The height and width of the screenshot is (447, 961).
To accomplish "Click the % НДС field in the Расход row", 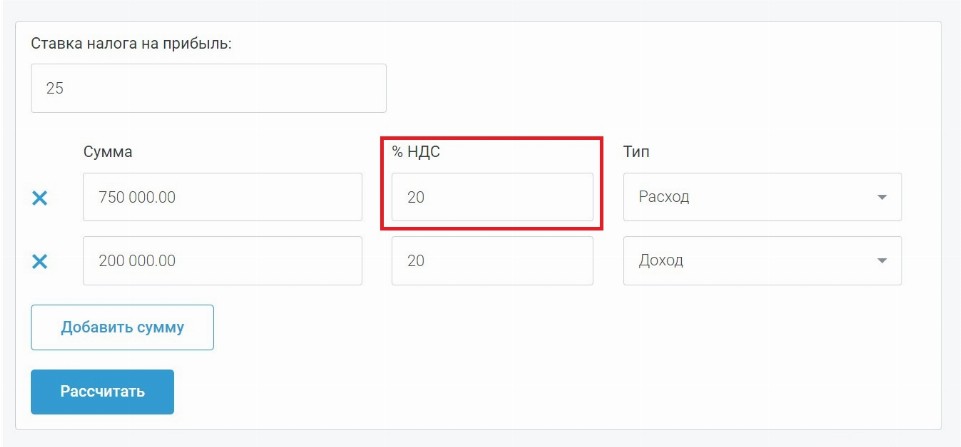I will pos(492,198).
